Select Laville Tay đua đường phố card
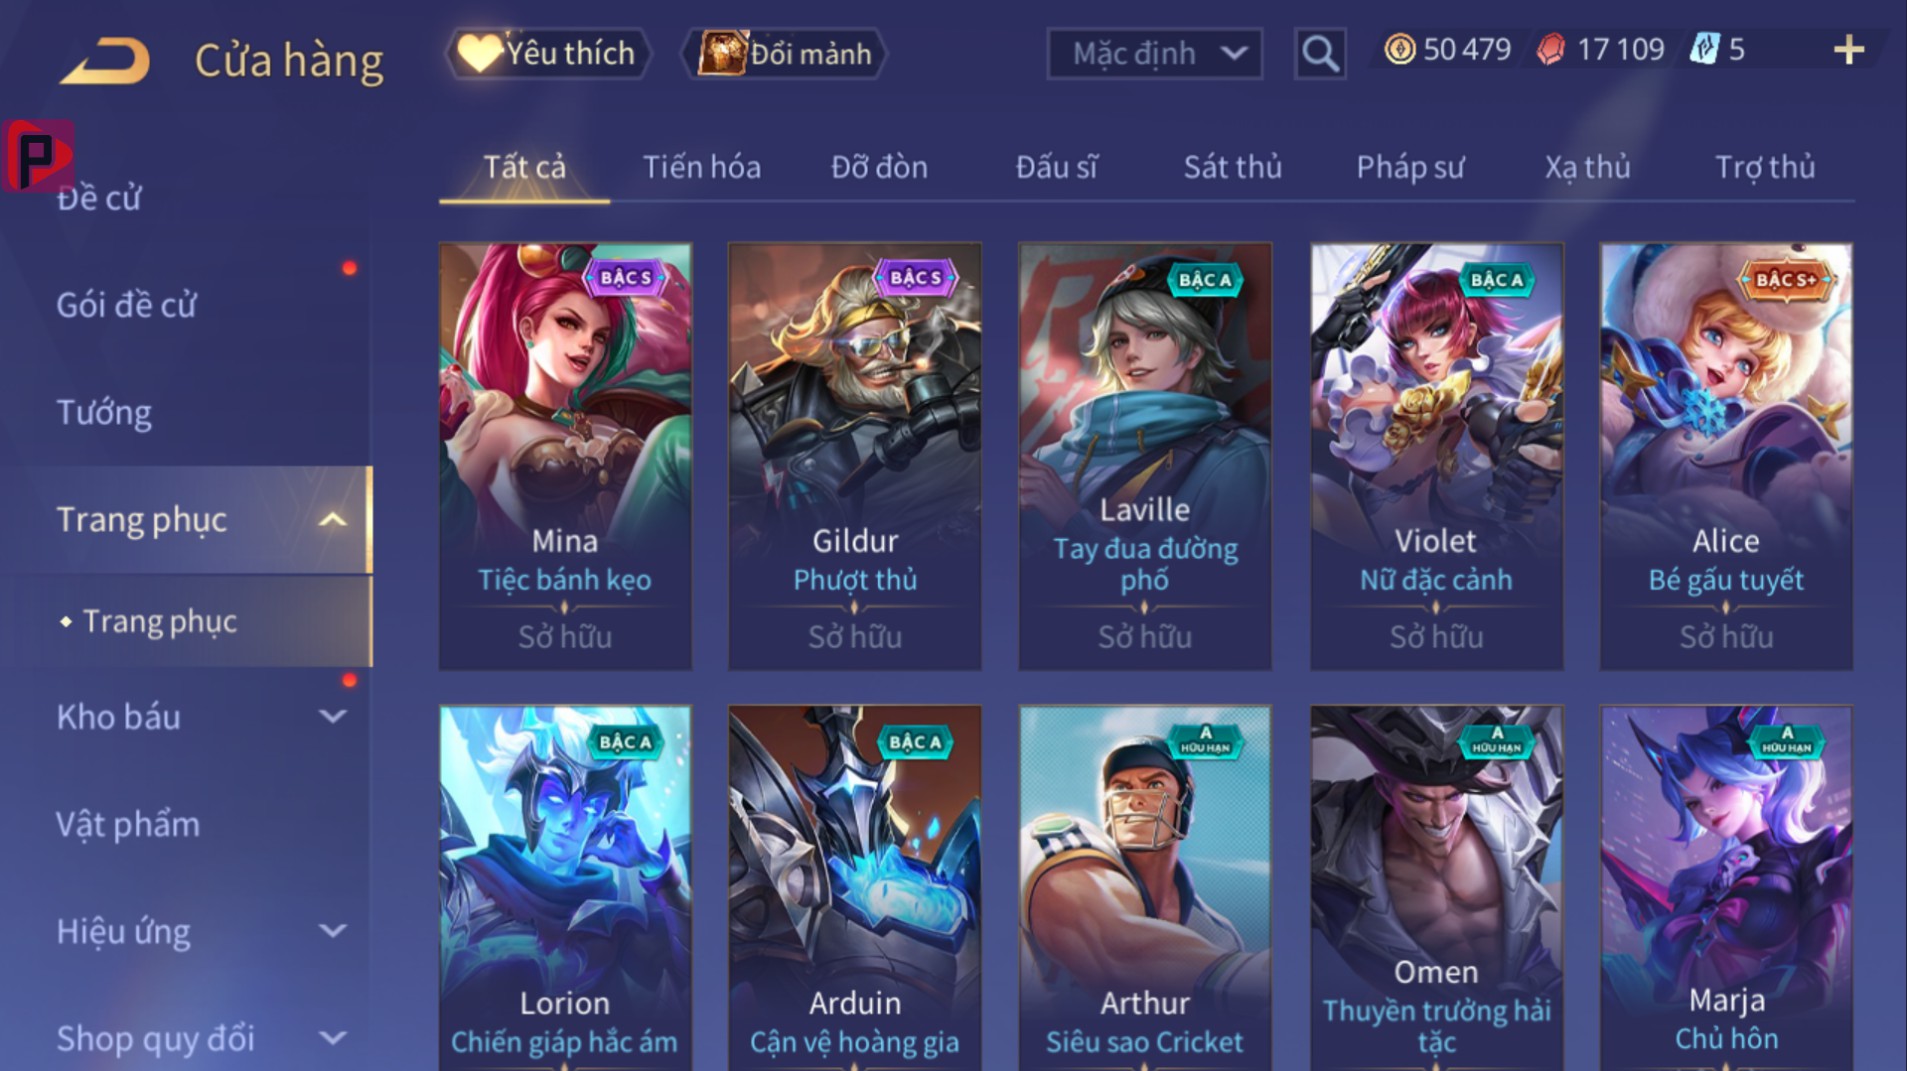This screenshot has width=1907, height=1071. click(x=1145, y=456)
